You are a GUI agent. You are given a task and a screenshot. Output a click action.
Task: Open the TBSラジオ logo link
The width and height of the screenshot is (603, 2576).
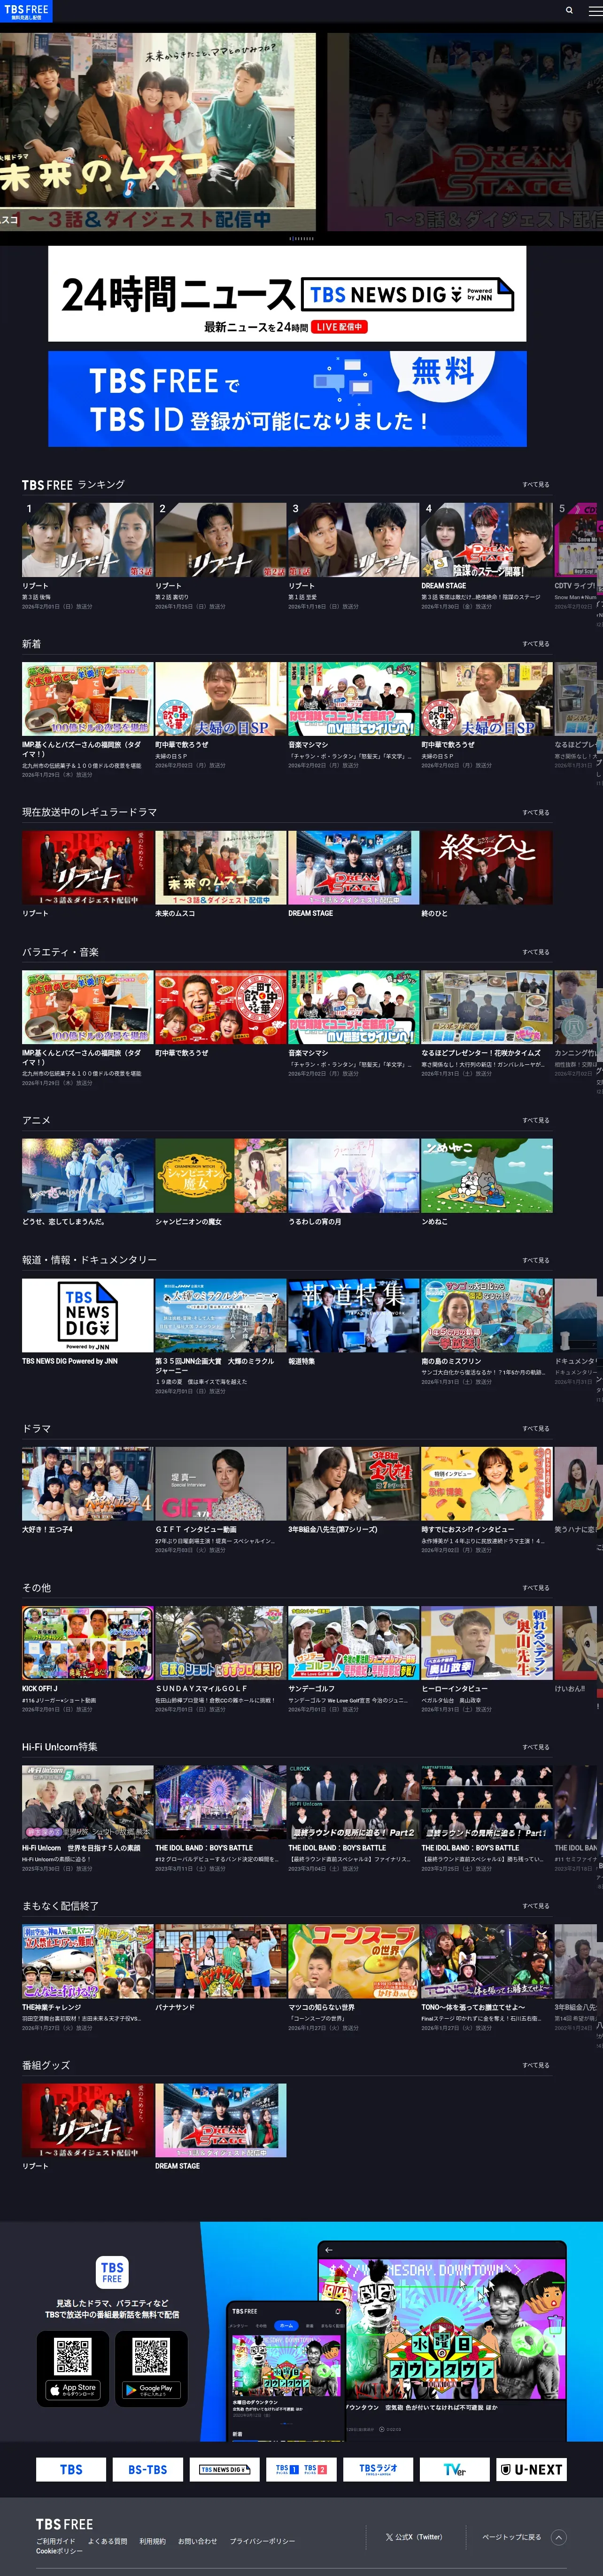click(x=378, y=2469)
